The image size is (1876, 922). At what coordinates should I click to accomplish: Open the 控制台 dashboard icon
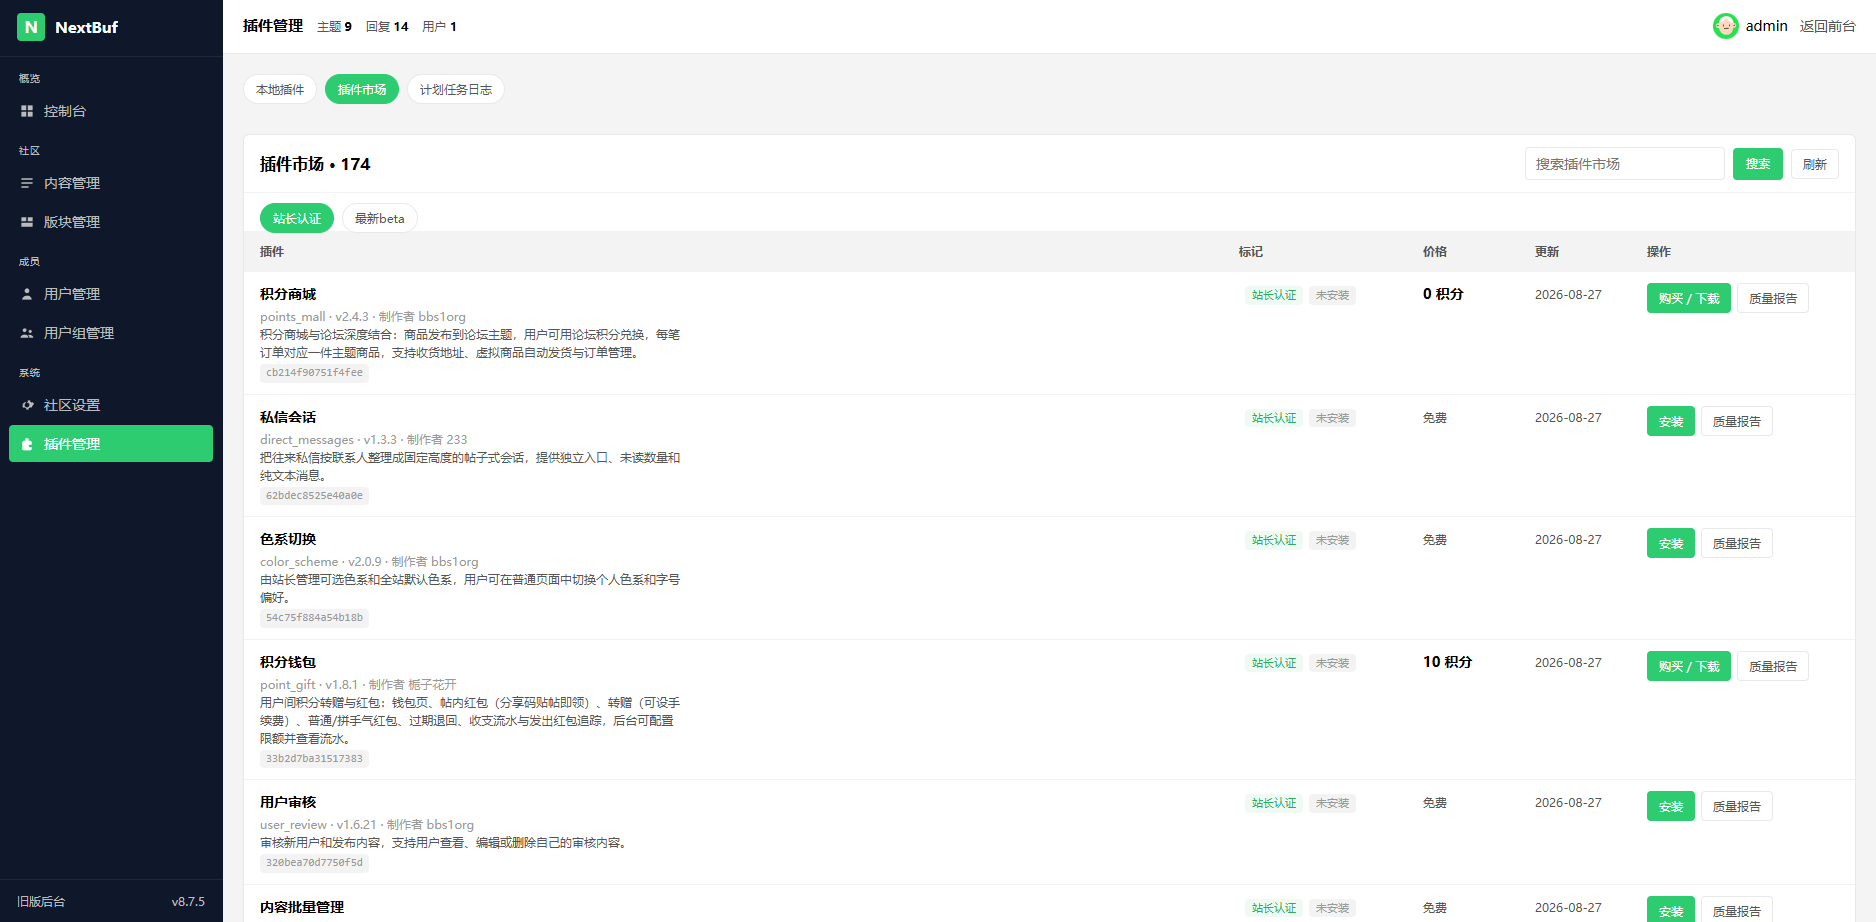point(27,111)
